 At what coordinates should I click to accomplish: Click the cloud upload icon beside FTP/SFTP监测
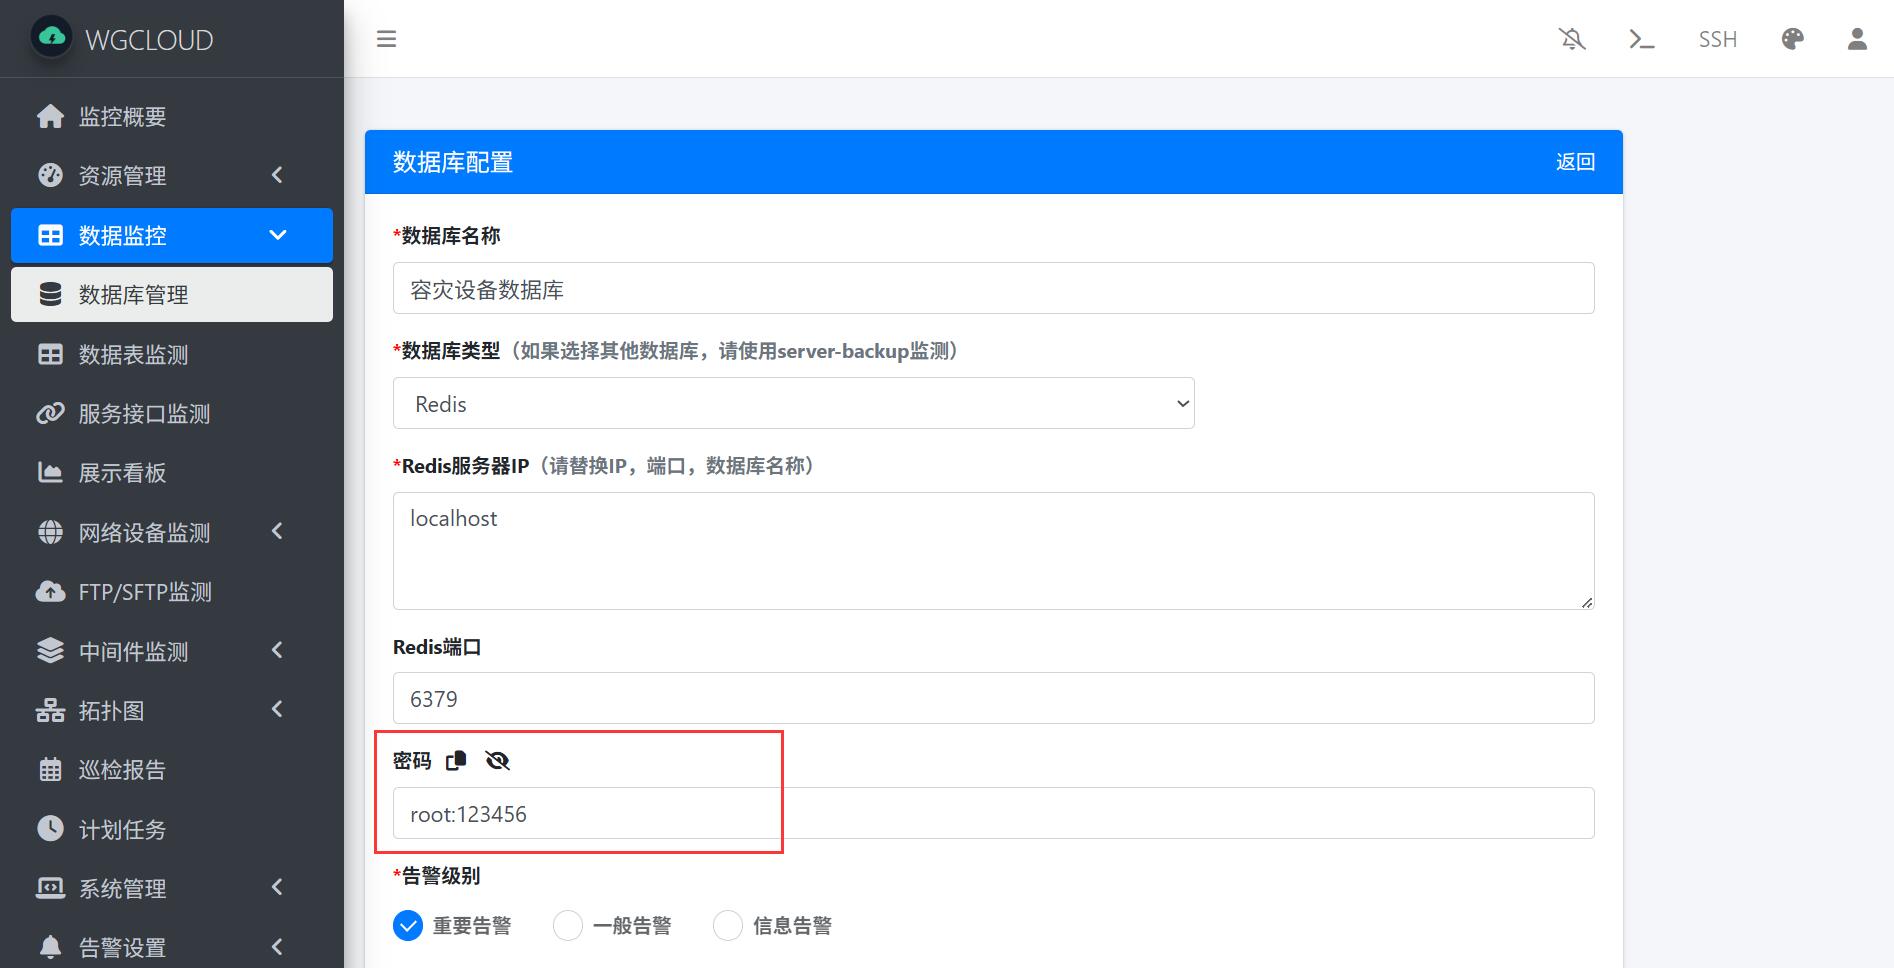(x=50, y=591)
